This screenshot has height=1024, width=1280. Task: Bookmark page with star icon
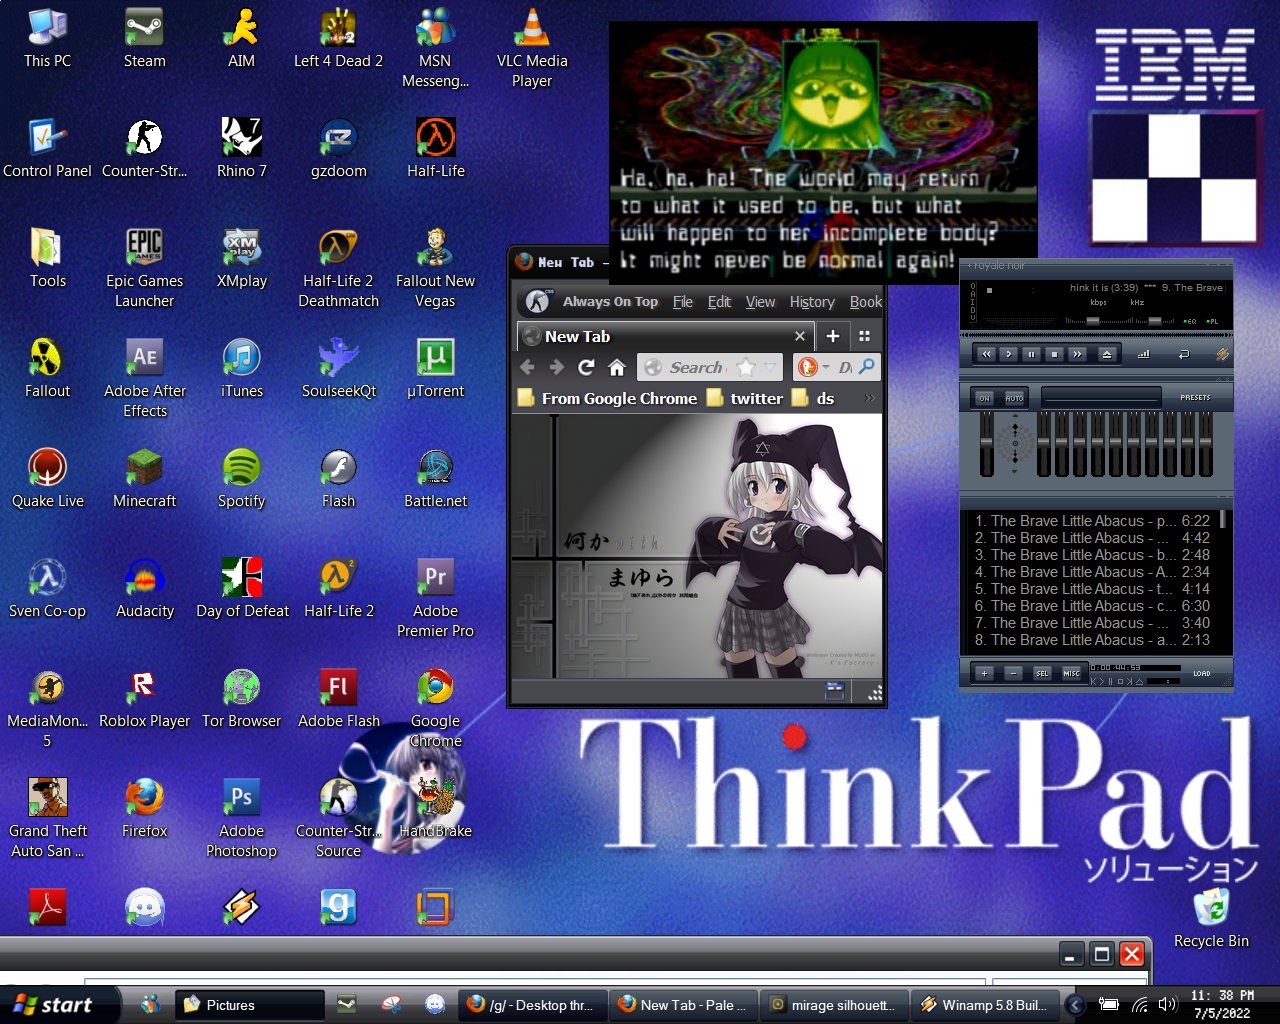(x=745, y=367)
